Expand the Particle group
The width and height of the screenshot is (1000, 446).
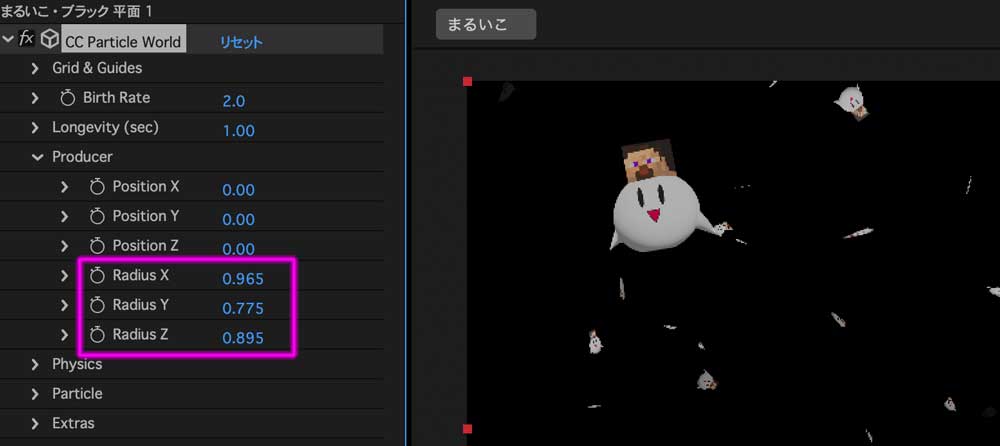pyautogui.click(x=36, y=394)
